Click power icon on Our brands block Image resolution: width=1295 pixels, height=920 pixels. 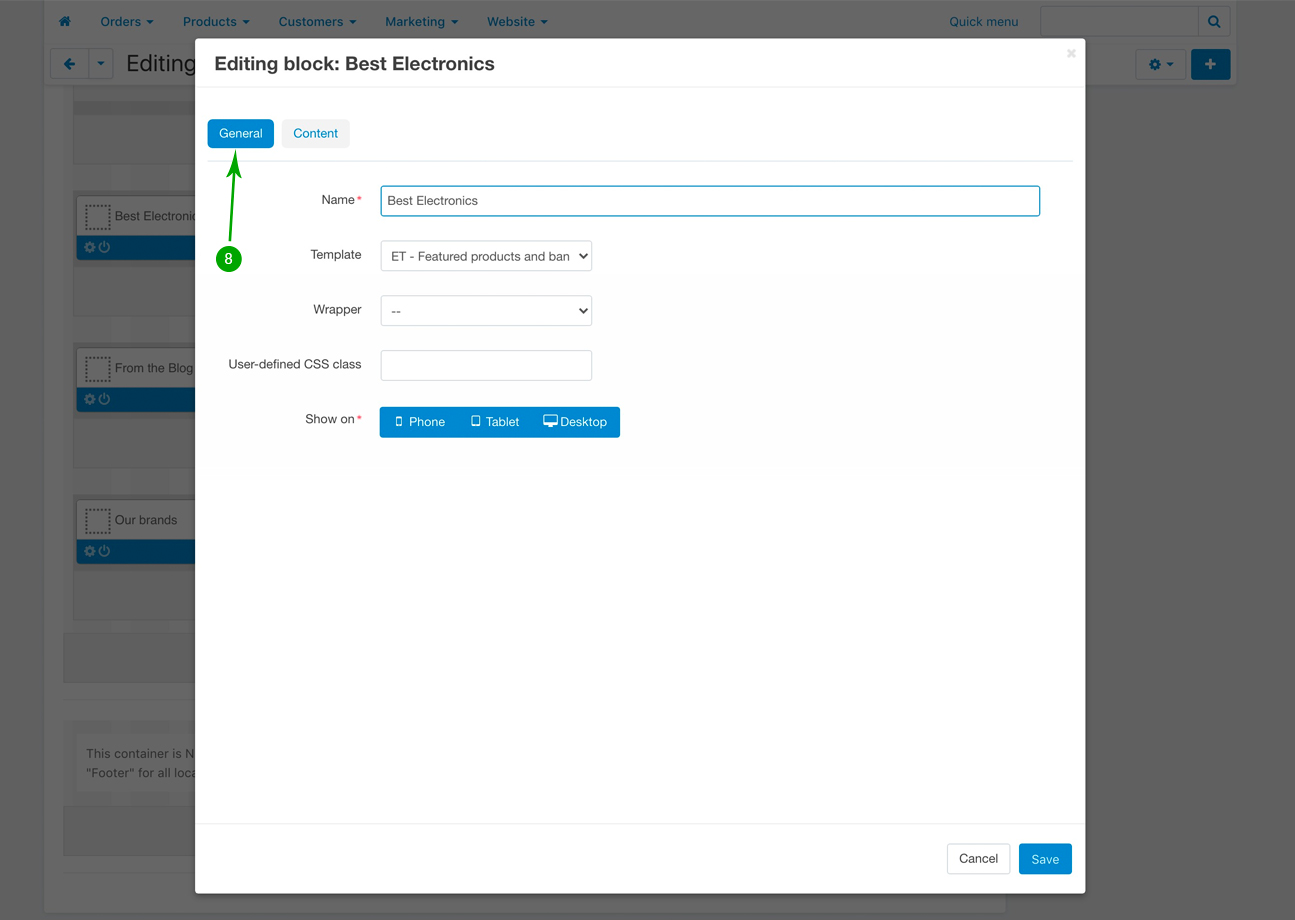pos(104,551)
